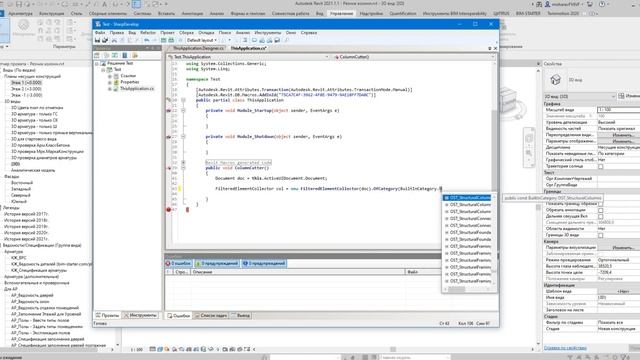Screen dimensions: 640x360
Task: Open the Project menu in SharpDevelop
Action: (167, 33)
